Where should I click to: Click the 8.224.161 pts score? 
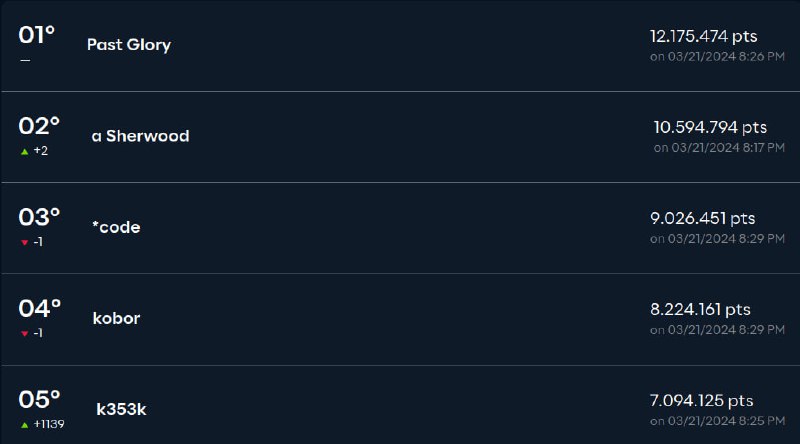click(x=700, y=309)
